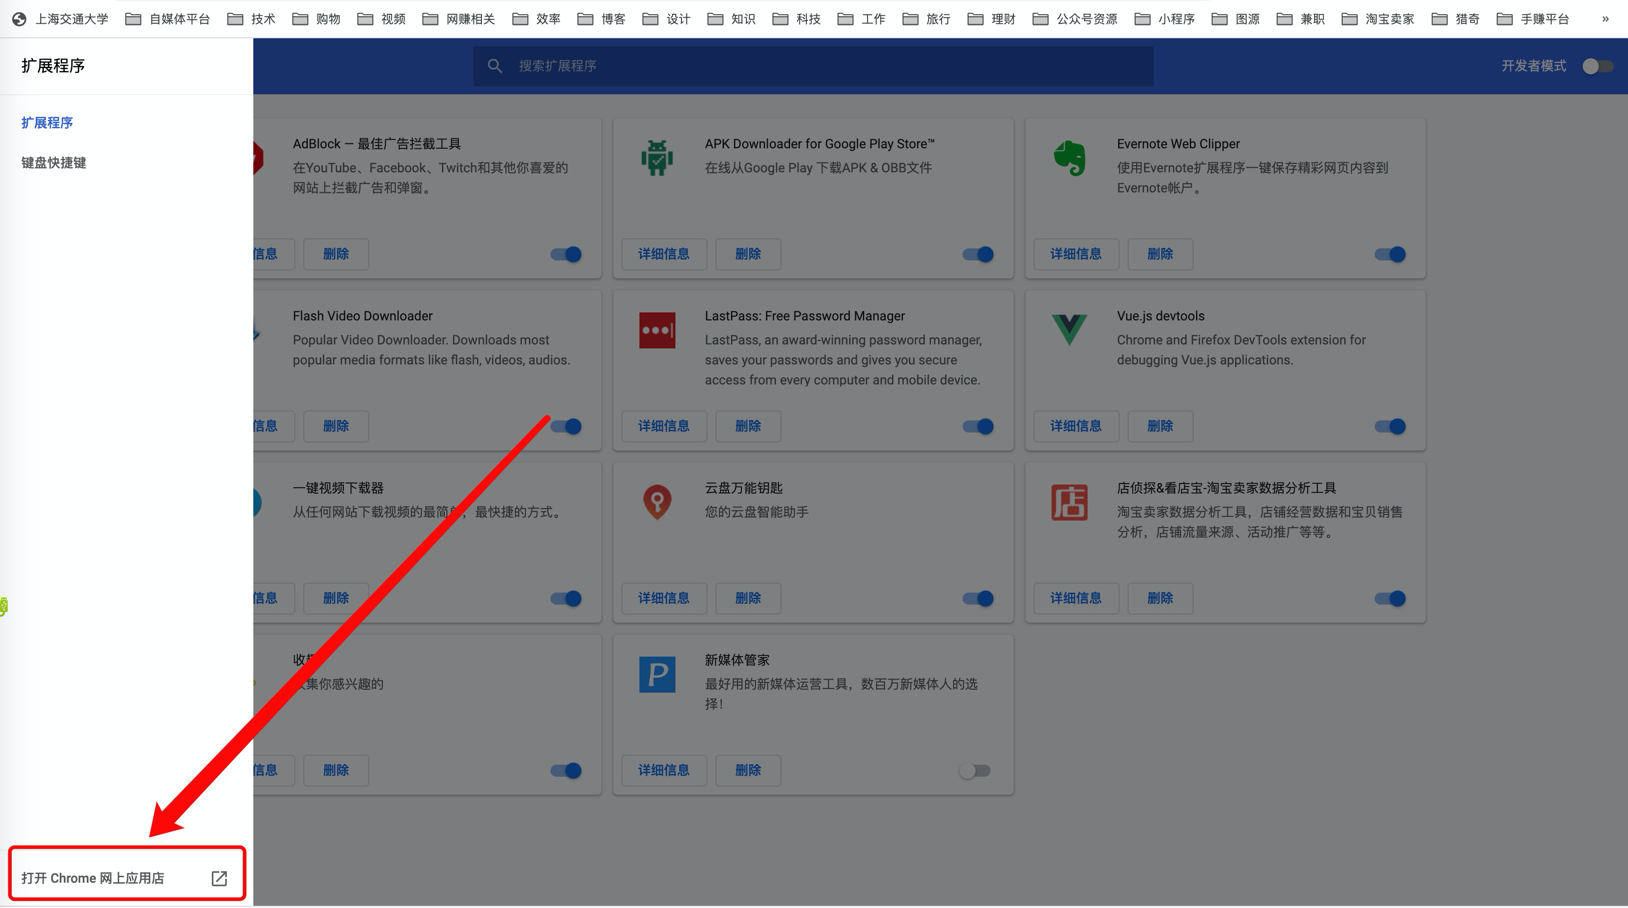The height and width of the screenshot is (908, 1628).
Task: Click 删除 for 新媒体管家
Action: [x=748, y=770]
